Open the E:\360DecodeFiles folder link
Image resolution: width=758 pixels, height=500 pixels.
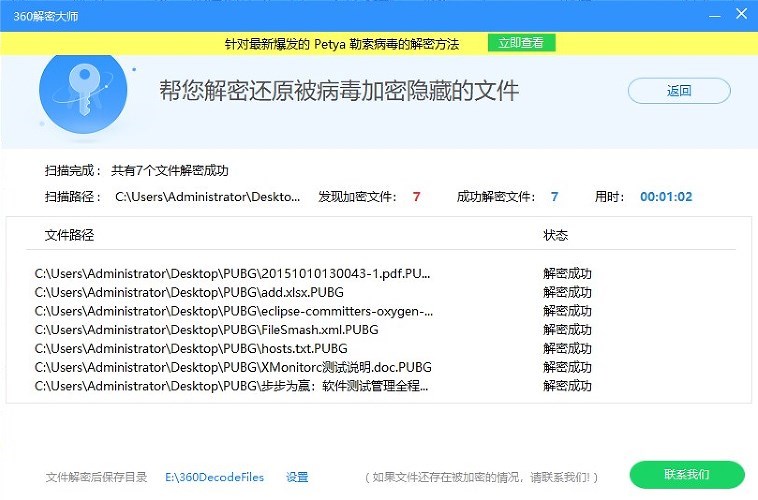[214, 477]
